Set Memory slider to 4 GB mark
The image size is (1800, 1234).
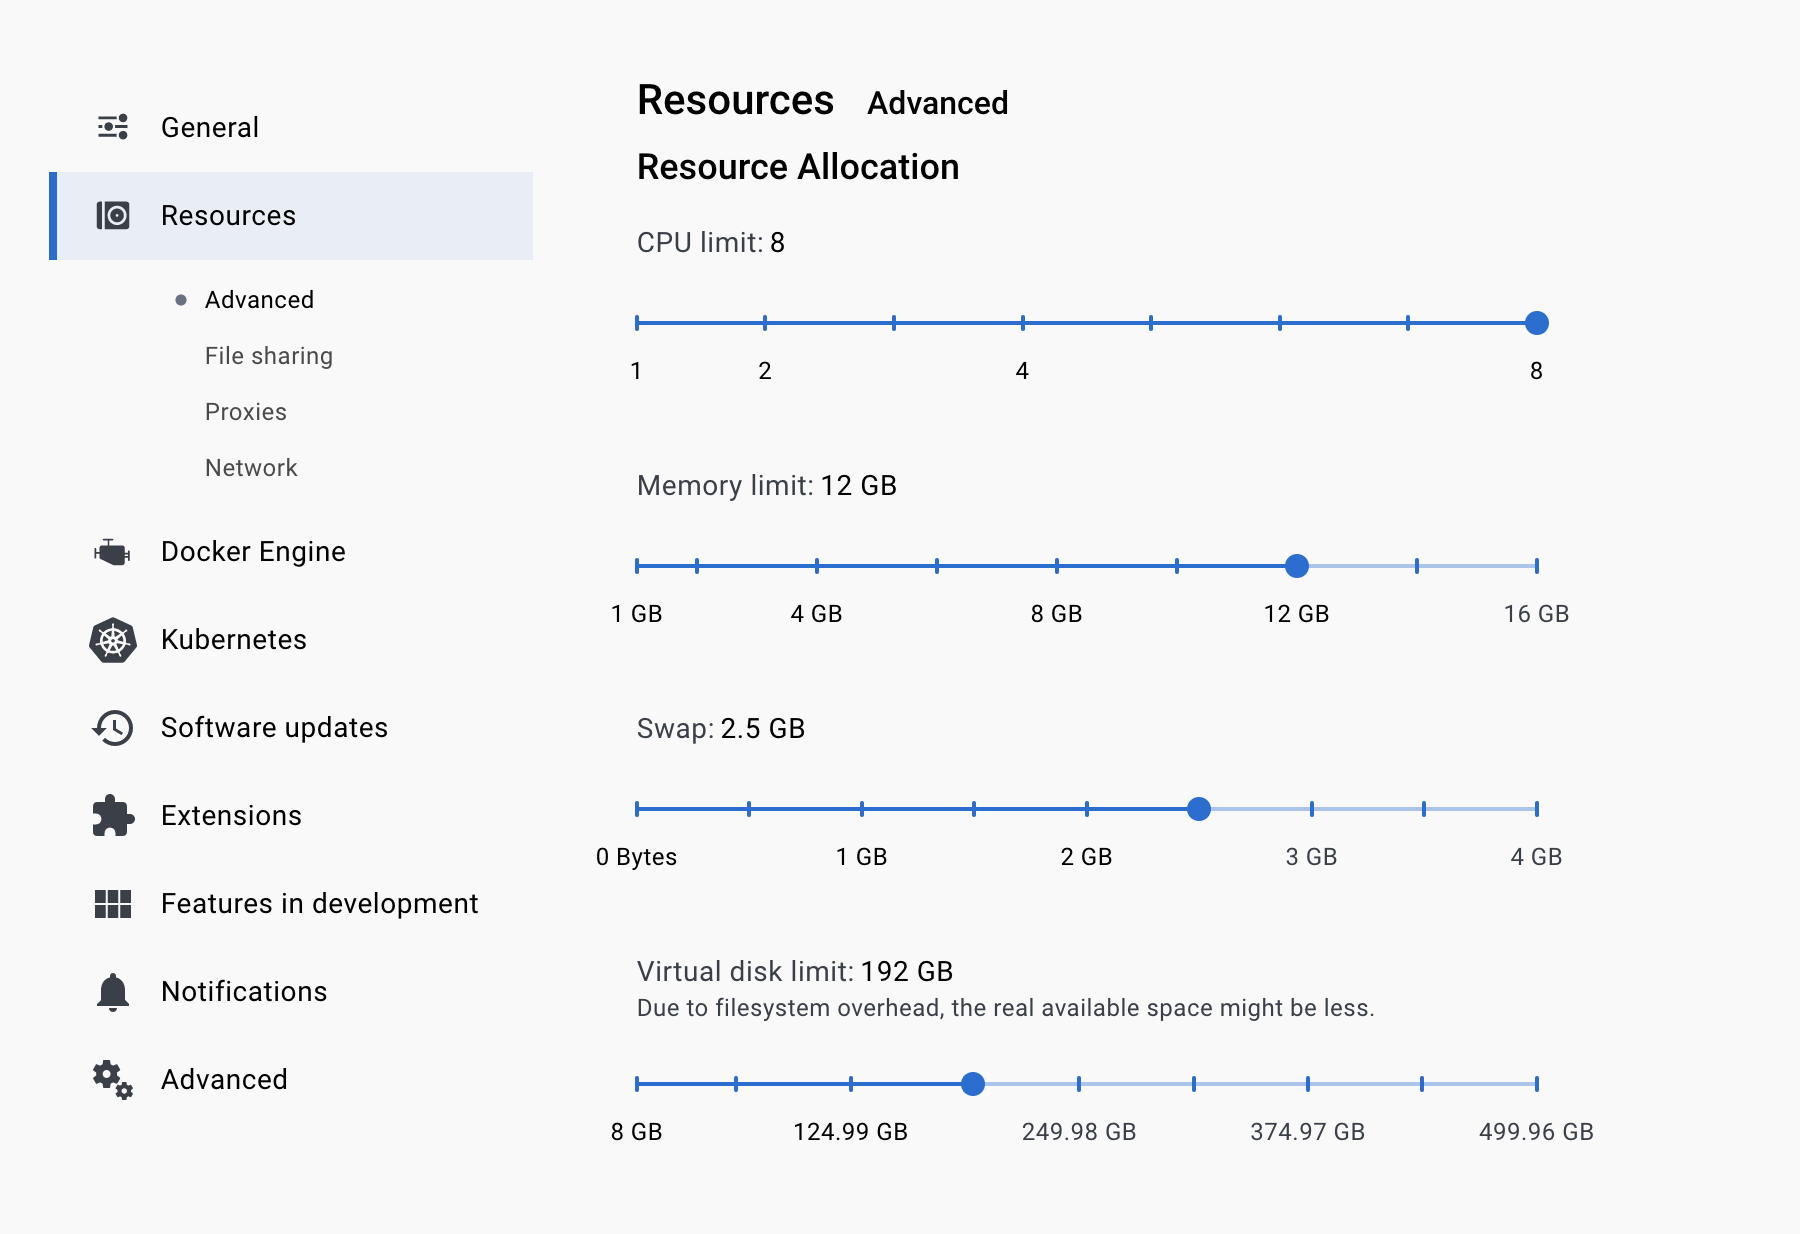pos(817,566)
